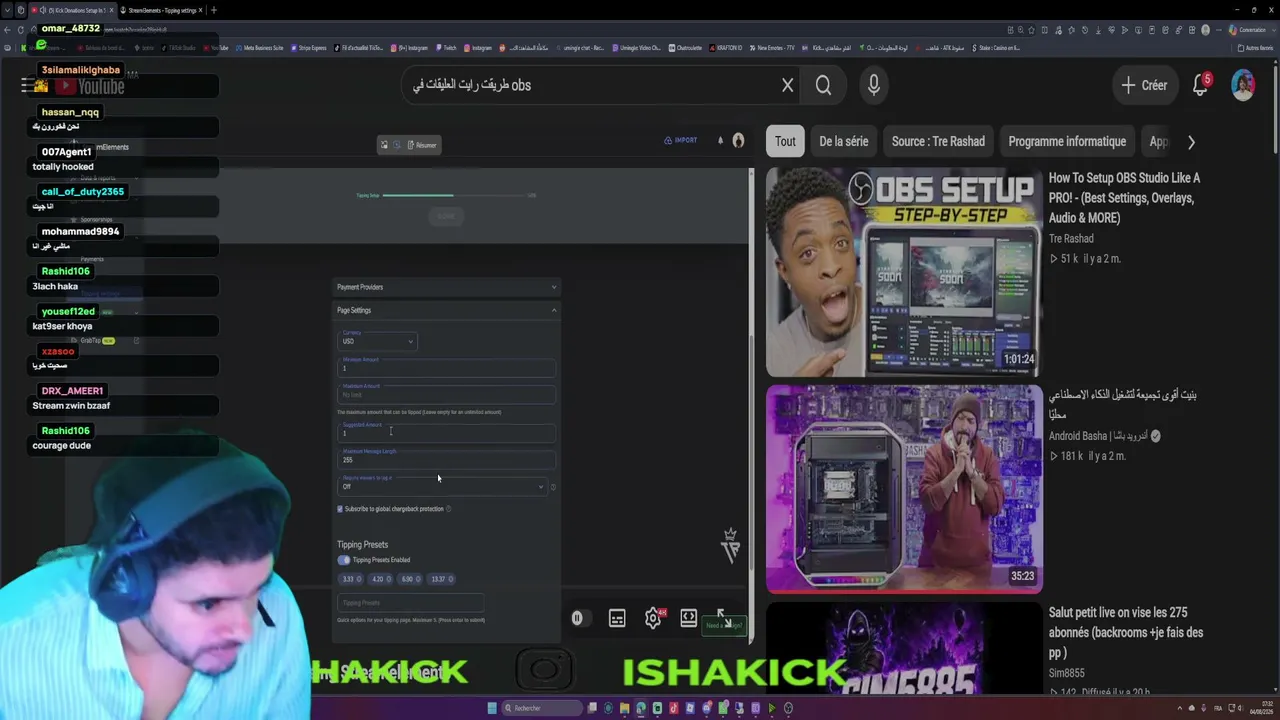Viewport: 1280px width, 720px height.
Task: Click the Créer button on YouTube
Action: 1144,85
